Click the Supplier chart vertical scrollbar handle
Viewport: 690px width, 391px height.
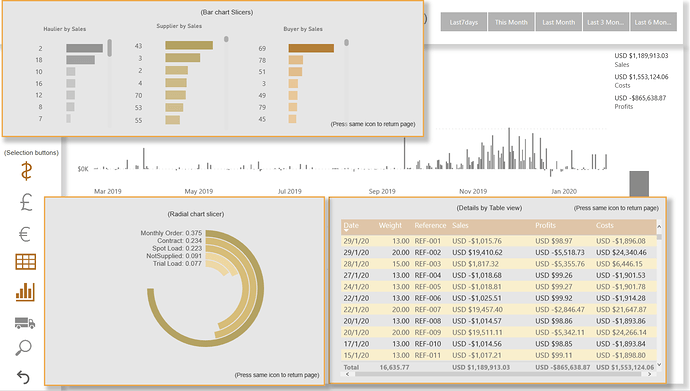(x=226, y=39)
